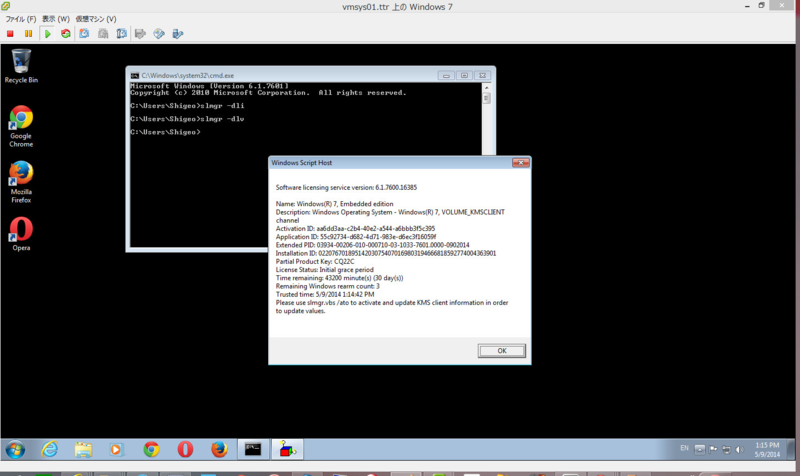Minimize the vmsys01.ttr console window
Viewport: 800px width, 476px height.
point(747,6)
